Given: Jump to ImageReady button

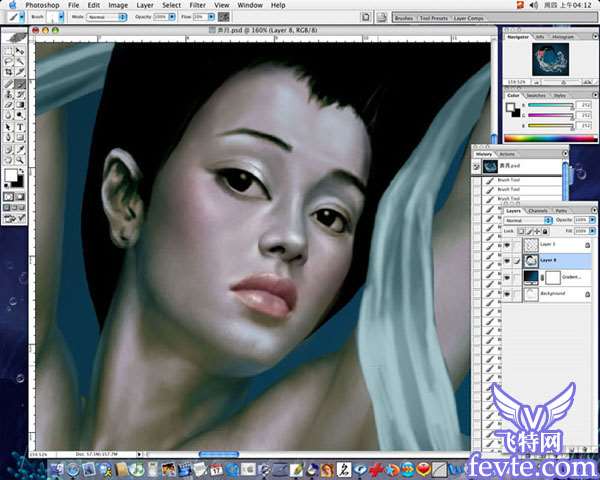Looking at the screenshot, I should (x=14, y=218).
